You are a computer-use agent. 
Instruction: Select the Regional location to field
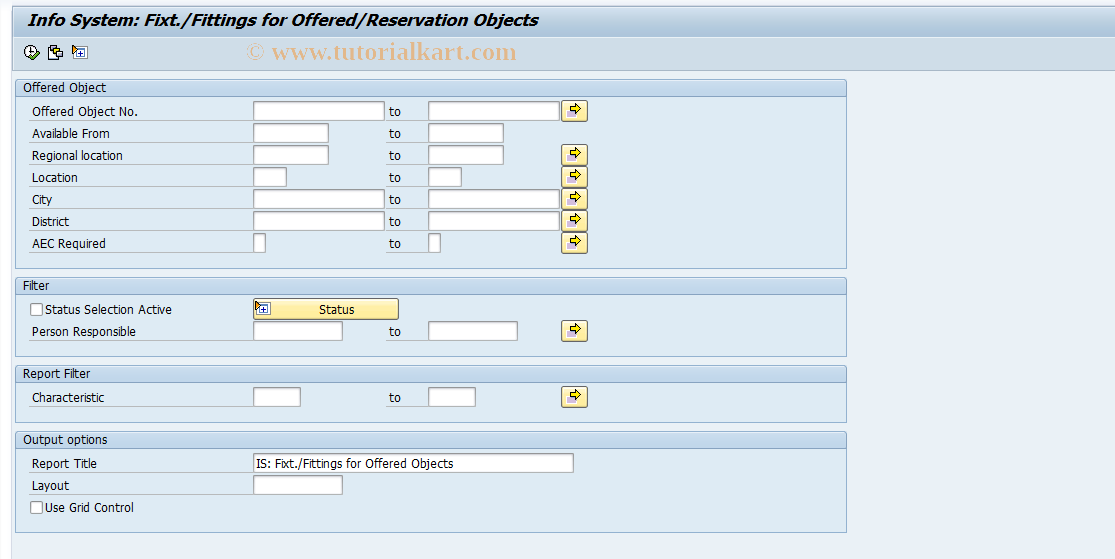pyautogui.click(x=466, y=155)
